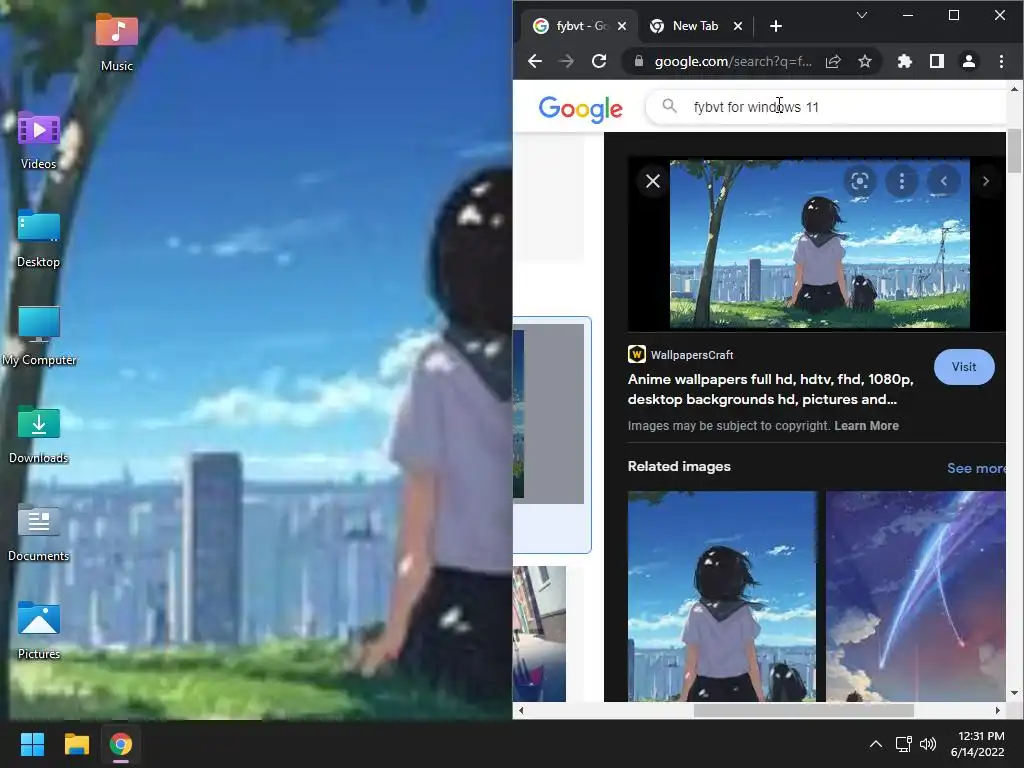Open the Pictures folder icon
Viewport: 1024px width, 768px height.
click(x=39, y=630)
